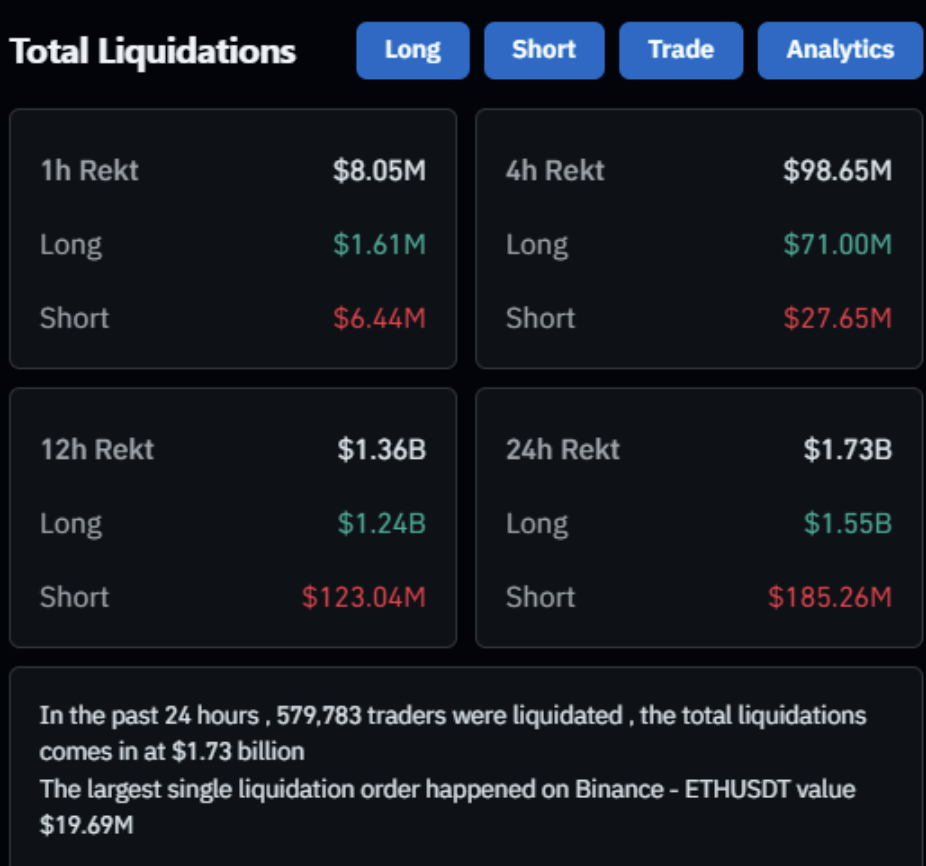The image size is (926, 866).
Task: Select the 4h Rekt label
Action: point(555,170)
